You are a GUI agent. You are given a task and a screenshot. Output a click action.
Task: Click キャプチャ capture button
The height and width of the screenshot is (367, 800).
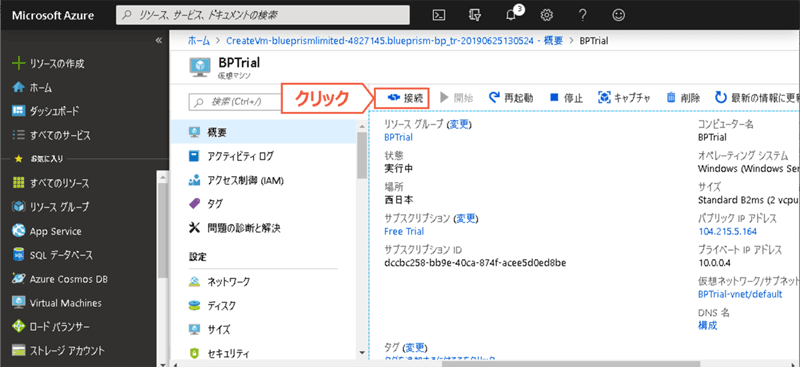click(x=624, y=98)
